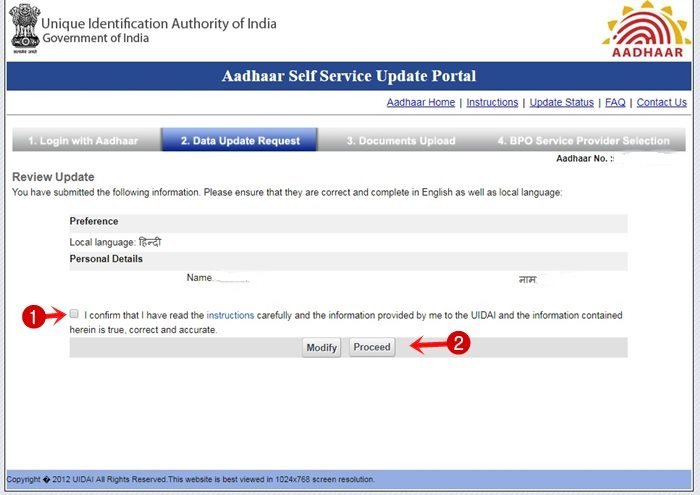
Task: Follow the blue instructions link in confirmation text
Action: click(230, 315)
